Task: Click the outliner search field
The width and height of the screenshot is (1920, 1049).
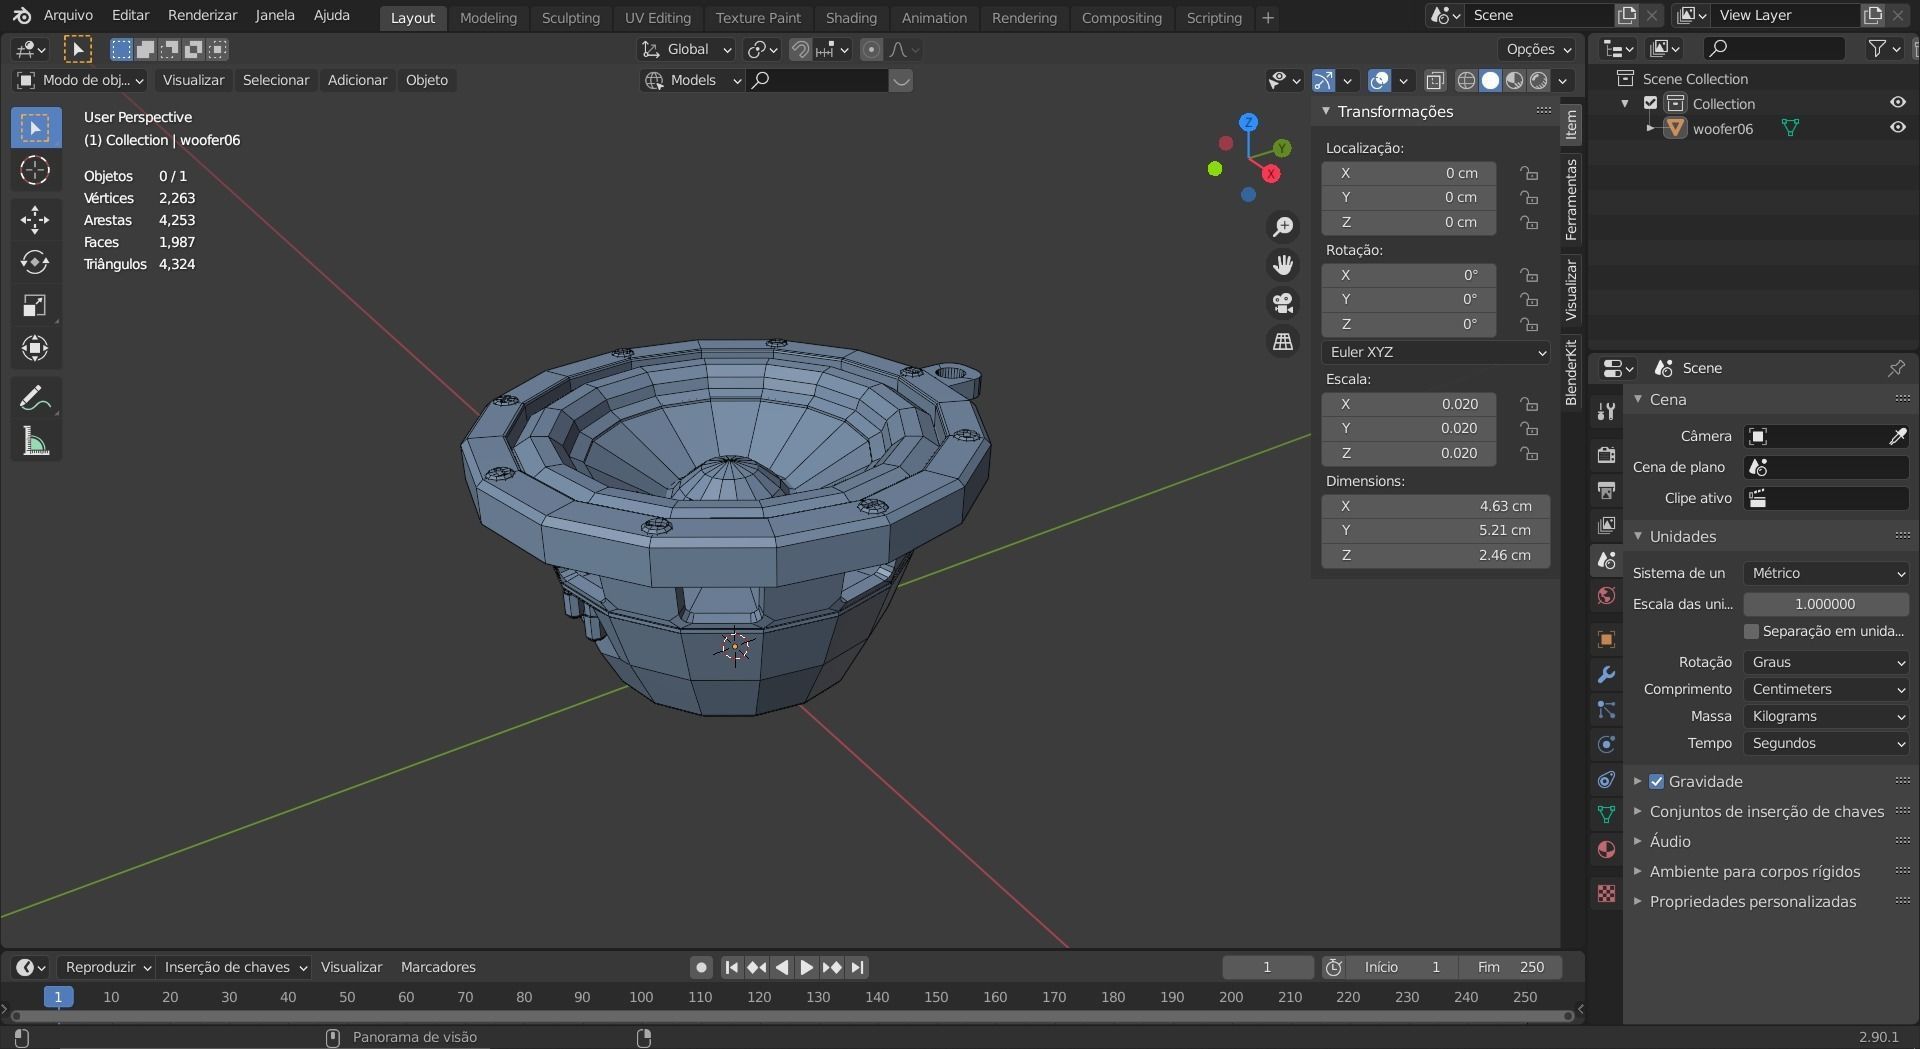Action: (x=1774, y=48)
